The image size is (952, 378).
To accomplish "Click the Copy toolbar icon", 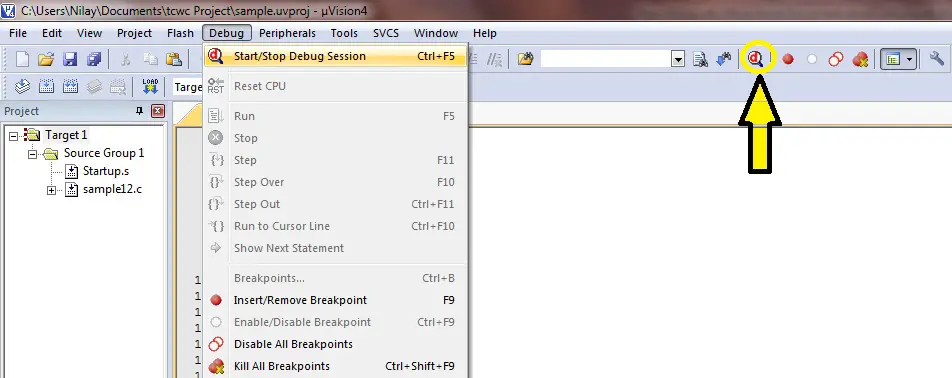I will 150,59.
